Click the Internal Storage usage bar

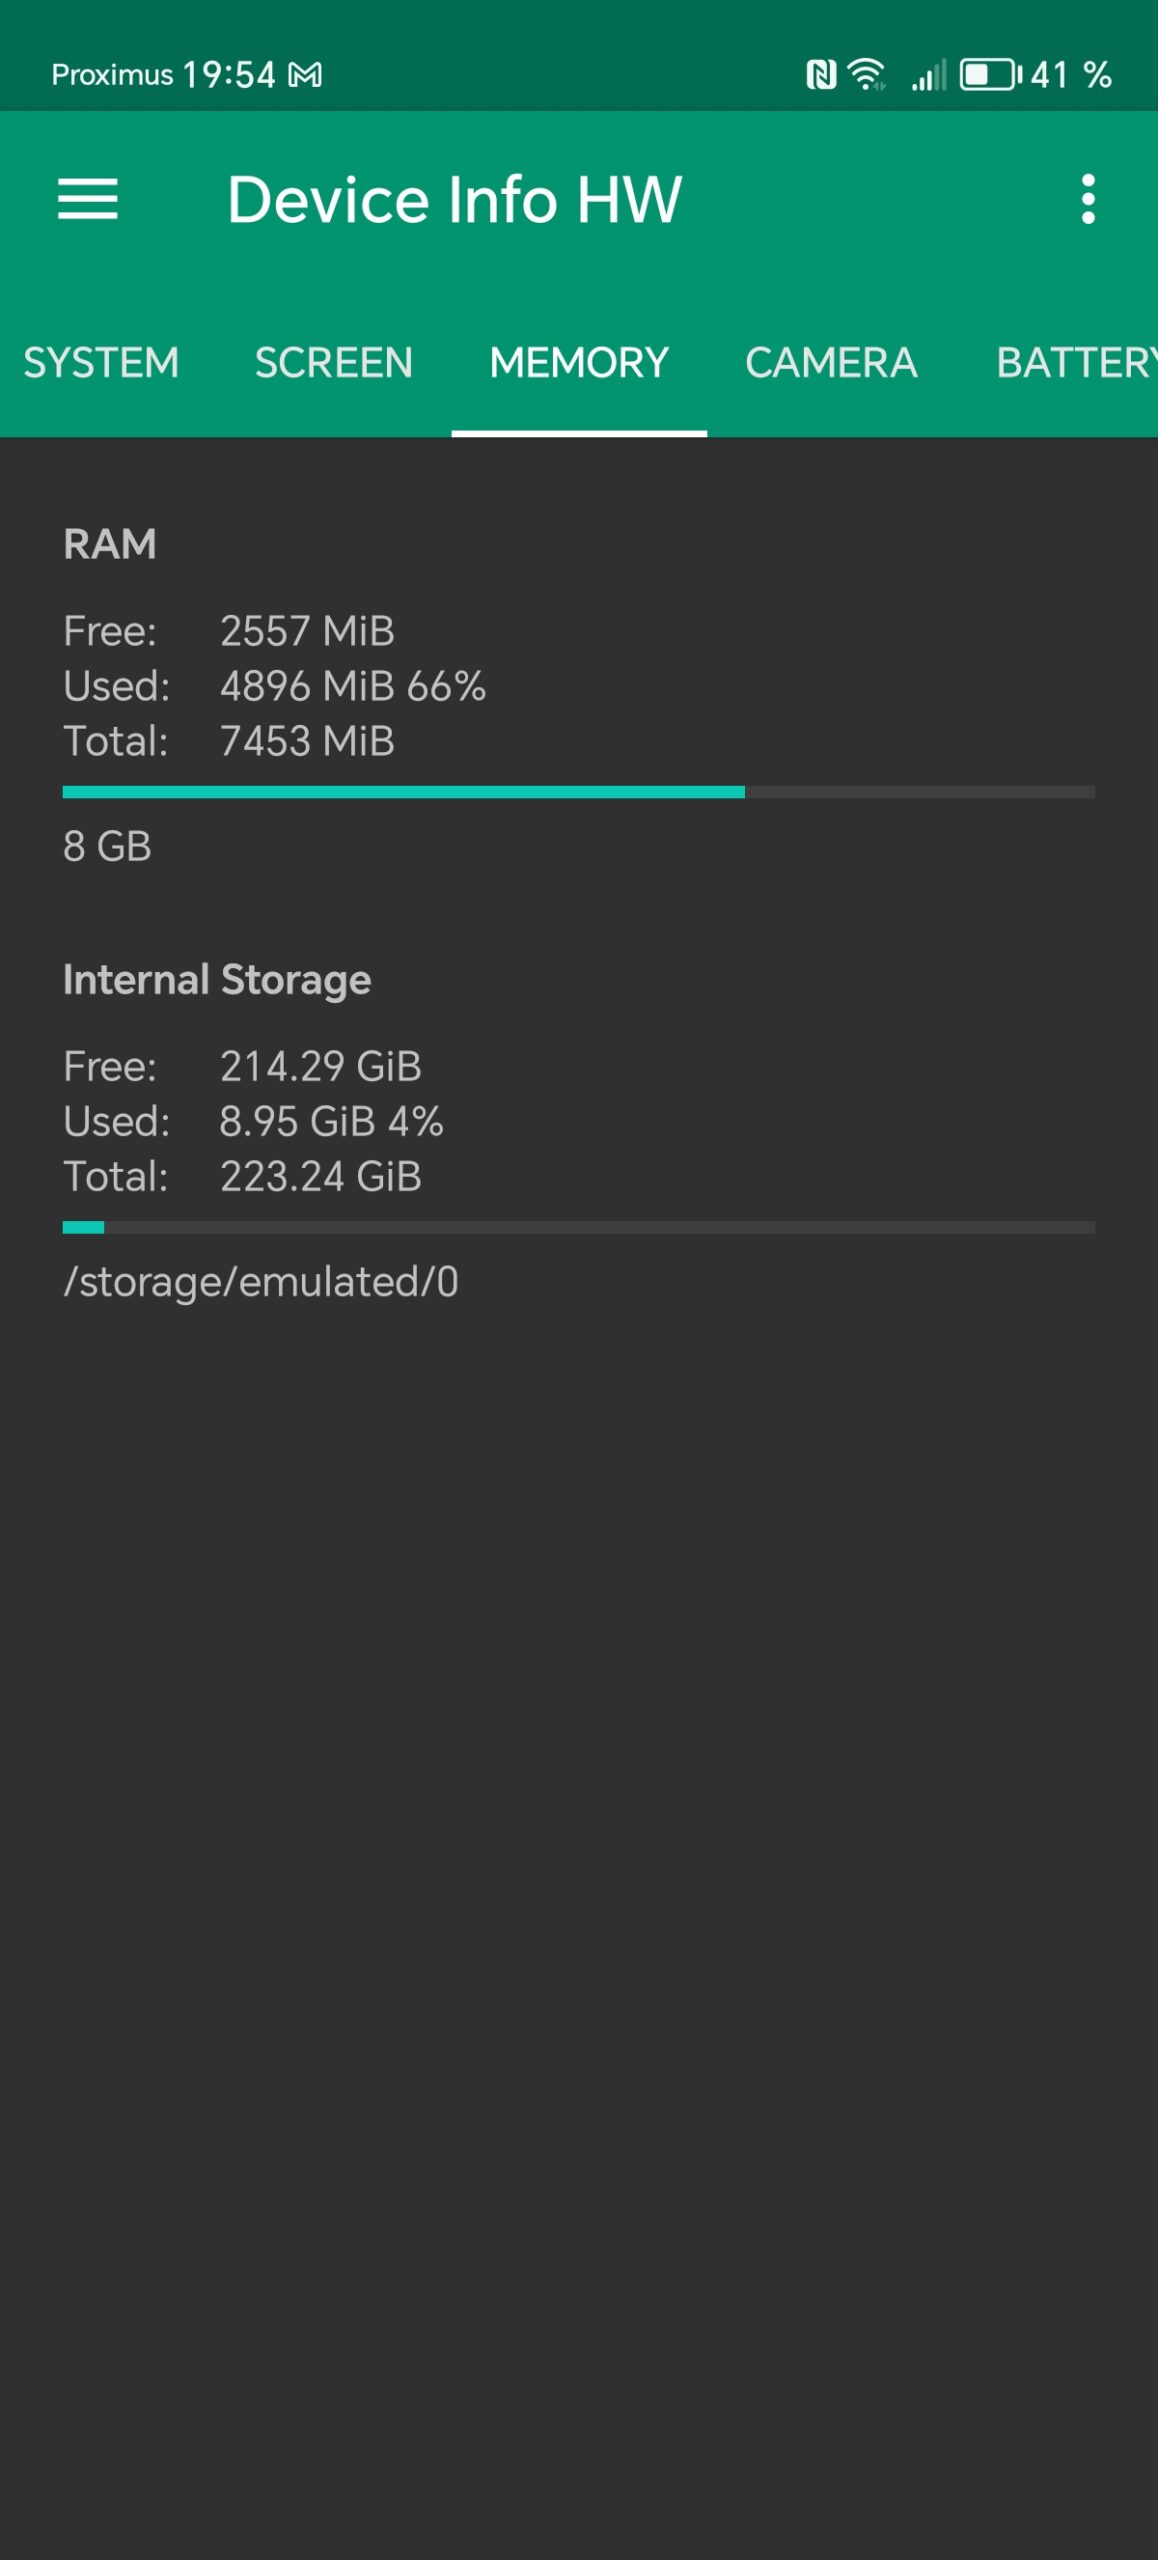point(578,1227)
